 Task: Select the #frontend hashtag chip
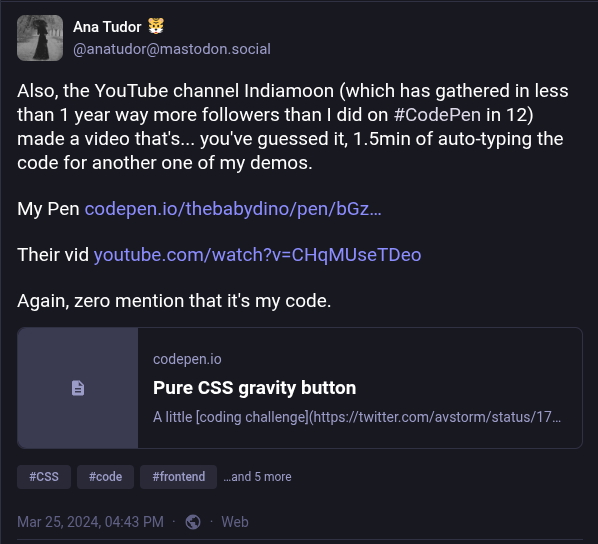point(178,477)
